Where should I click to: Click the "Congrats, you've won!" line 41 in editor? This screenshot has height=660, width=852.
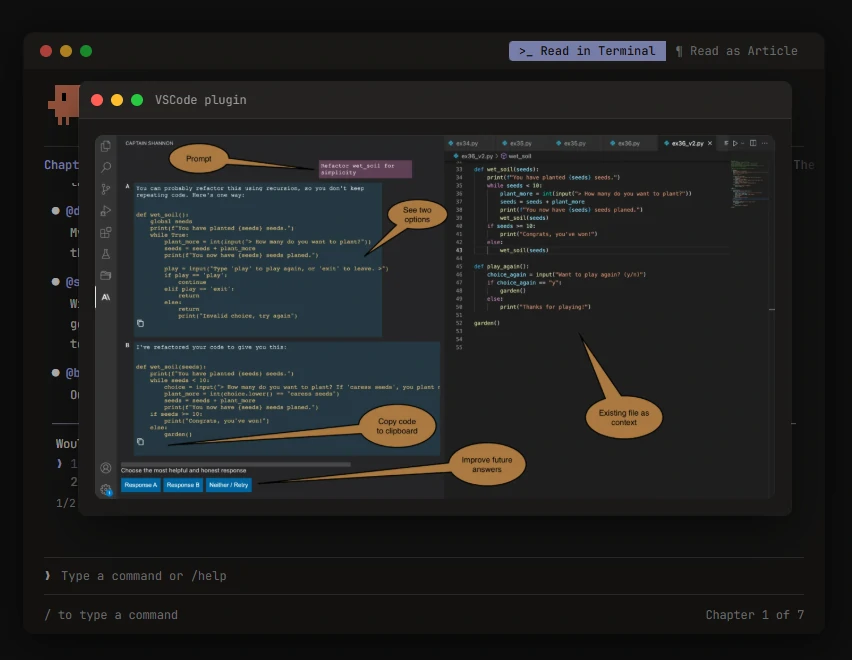[x=548, y=234]
